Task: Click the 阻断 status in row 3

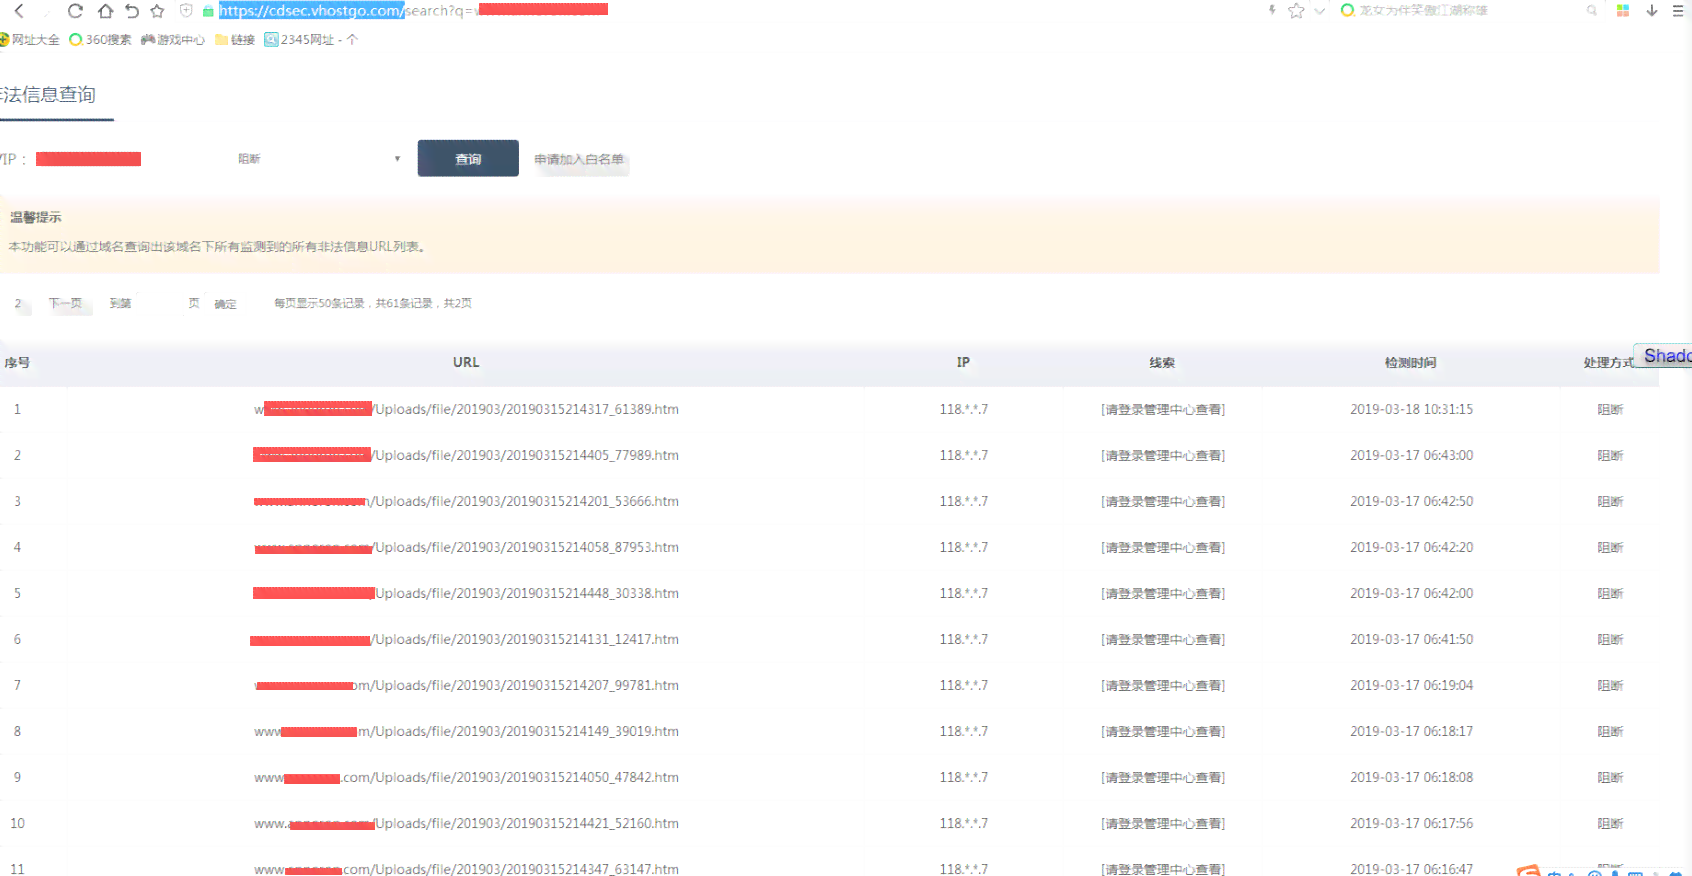Action: [x=1610, y=501]
